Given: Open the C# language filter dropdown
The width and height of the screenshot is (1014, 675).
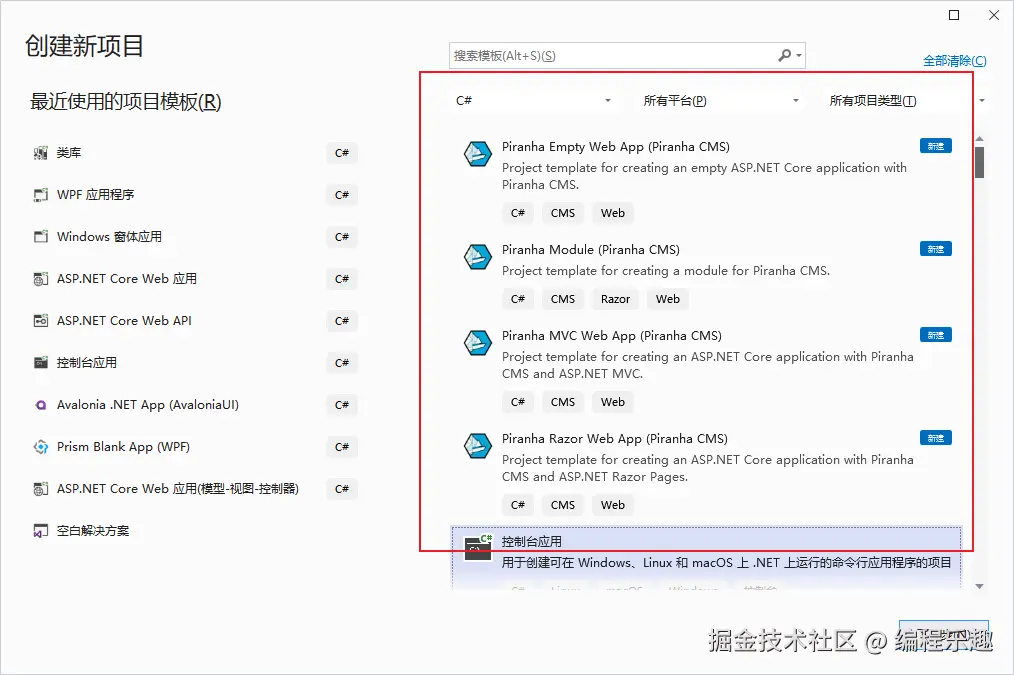Looking at the screenshot, I should pos(533,101).
